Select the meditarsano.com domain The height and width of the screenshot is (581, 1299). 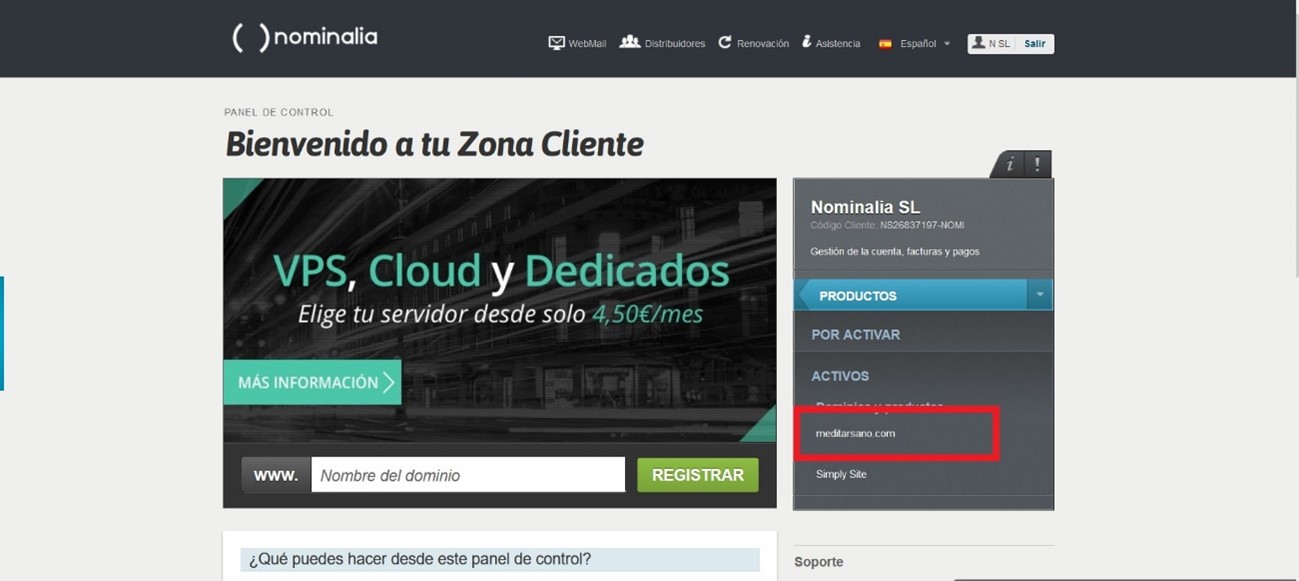[x=855, y=433]
